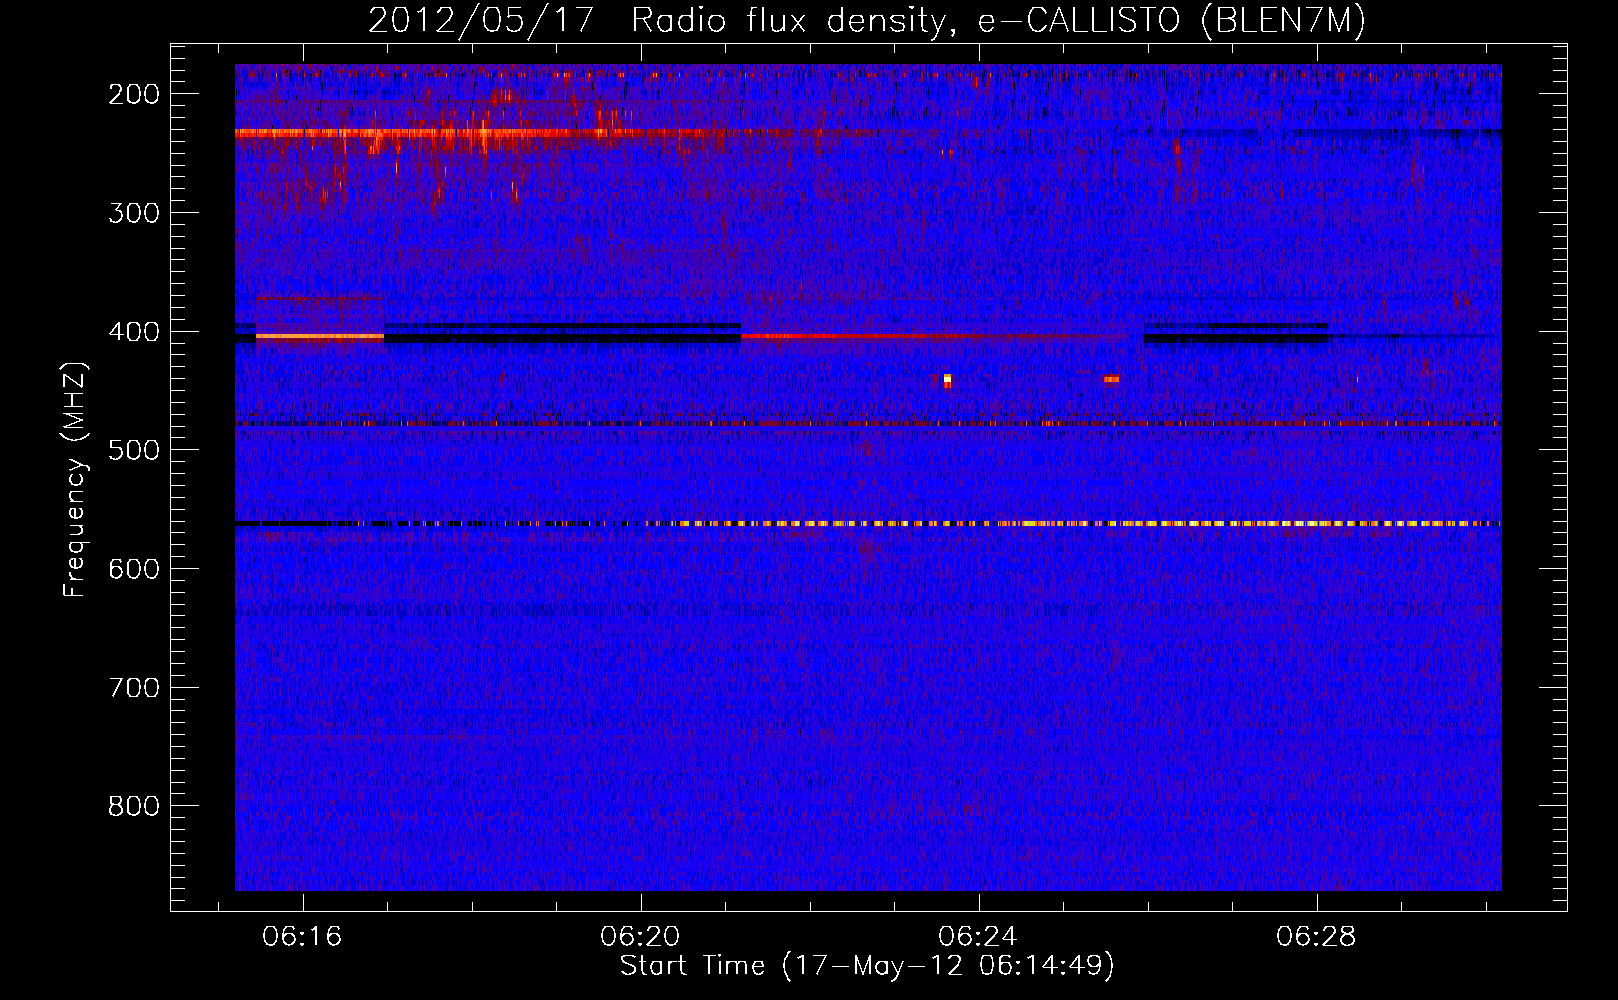Click the bright yellow band segment at 405 MHz

(x=320, y=337)
